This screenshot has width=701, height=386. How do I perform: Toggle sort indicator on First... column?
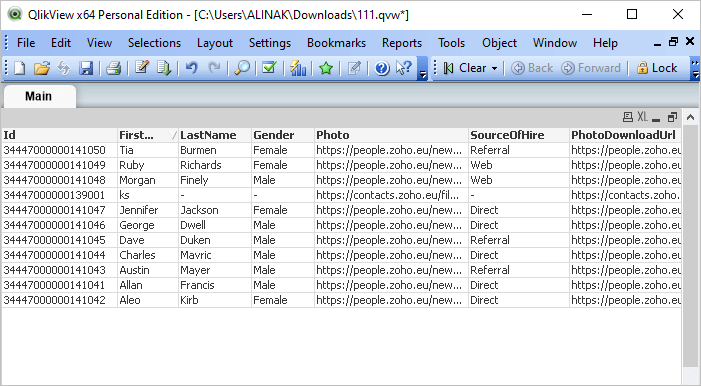tap(174, 135)
